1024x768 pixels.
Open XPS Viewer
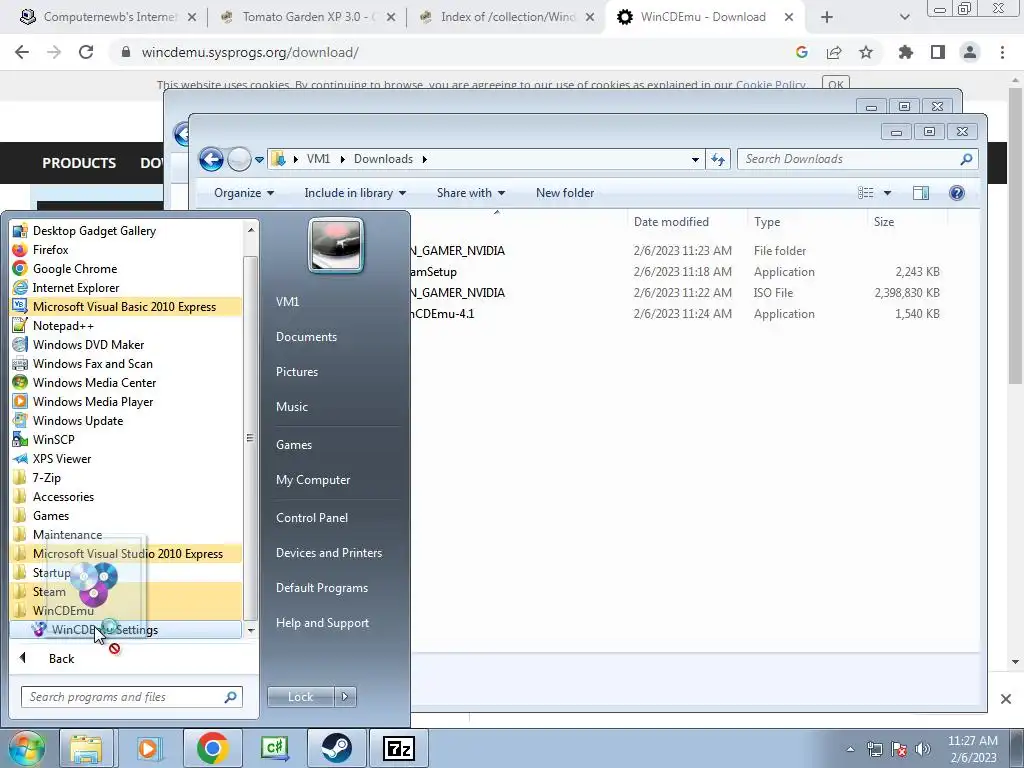coord(62,458)
